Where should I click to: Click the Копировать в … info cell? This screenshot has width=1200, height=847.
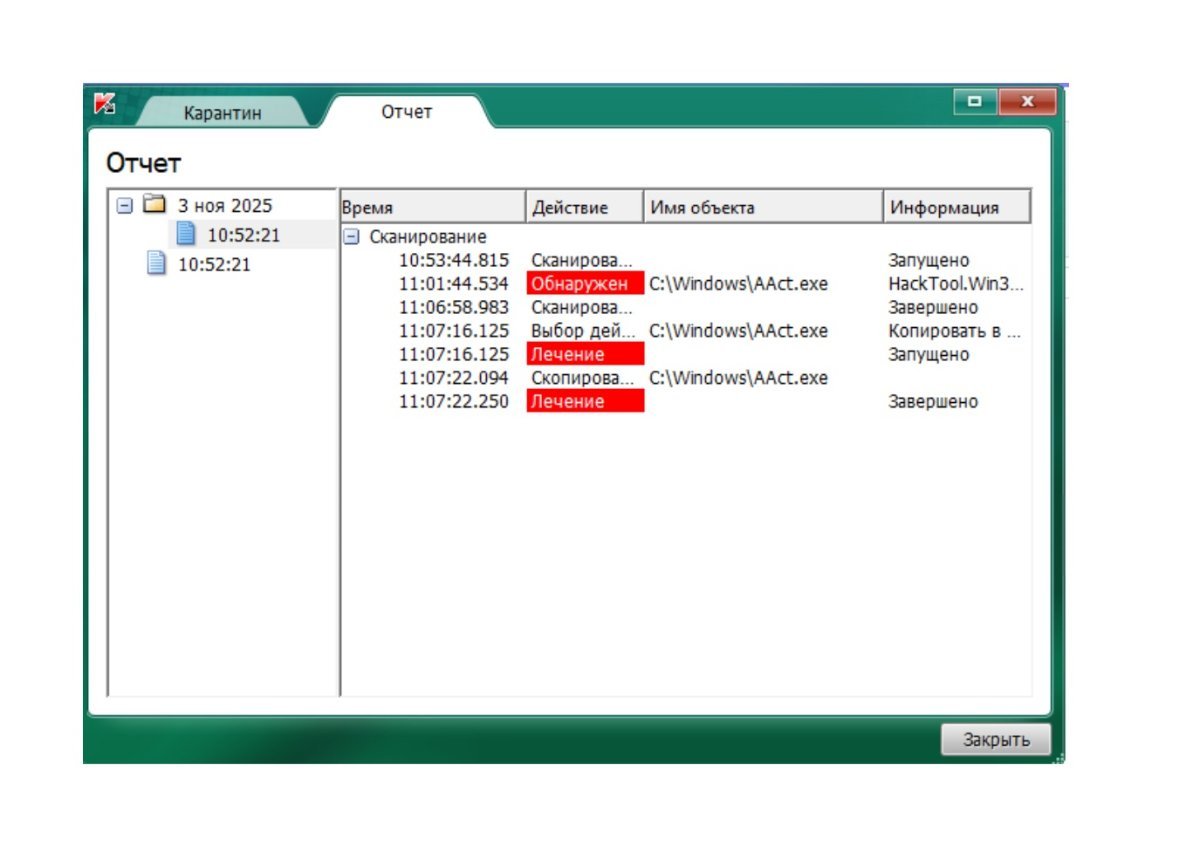click(x=954, y=331)
